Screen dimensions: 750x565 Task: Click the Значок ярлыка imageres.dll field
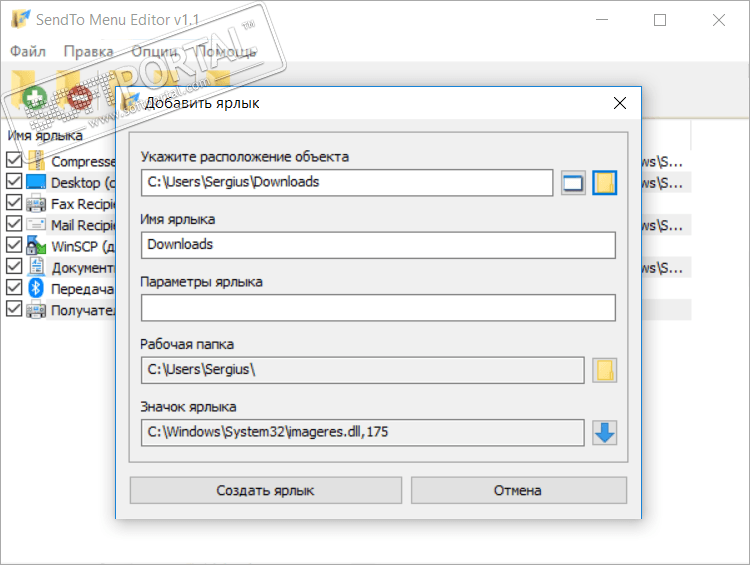(x=363, y=432)
